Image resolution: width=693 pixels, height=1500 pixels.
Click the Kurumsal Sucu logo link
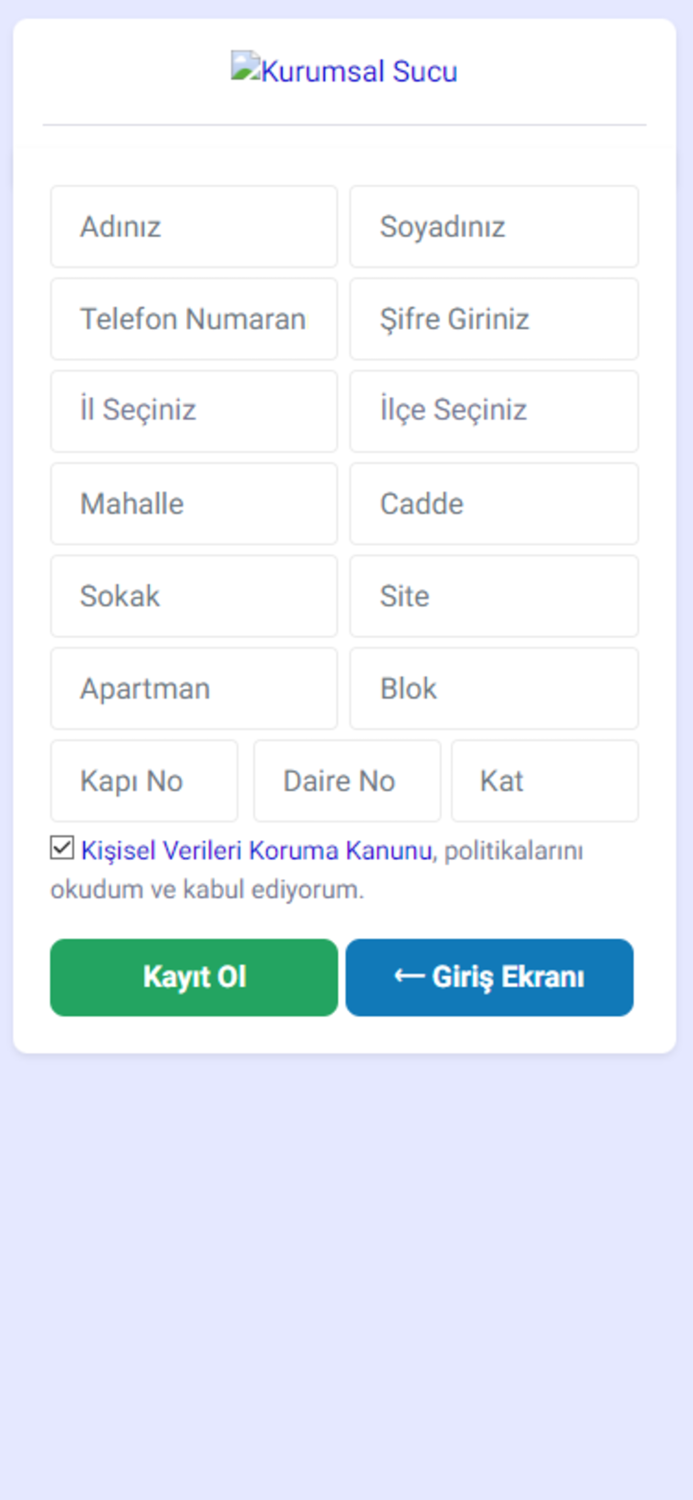345,70
